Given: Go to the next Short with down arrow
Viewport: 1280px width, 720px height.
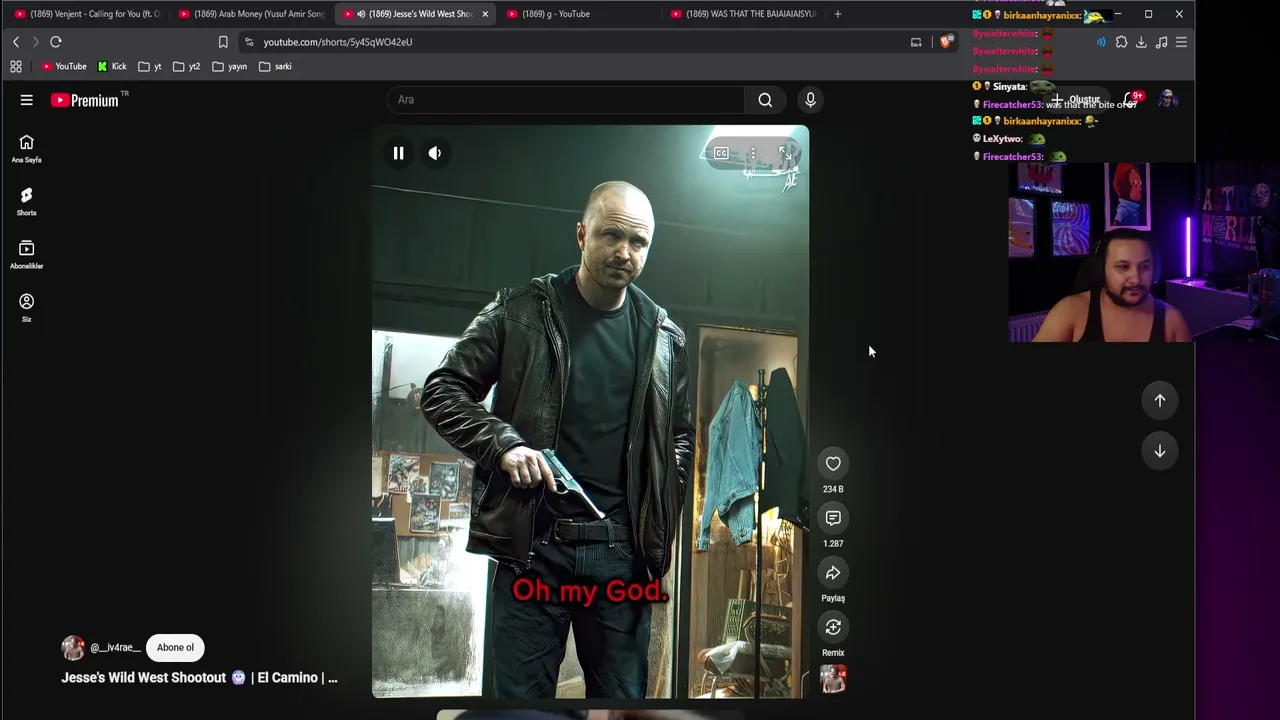Looking at the screenshot, I should [1160, 451].
